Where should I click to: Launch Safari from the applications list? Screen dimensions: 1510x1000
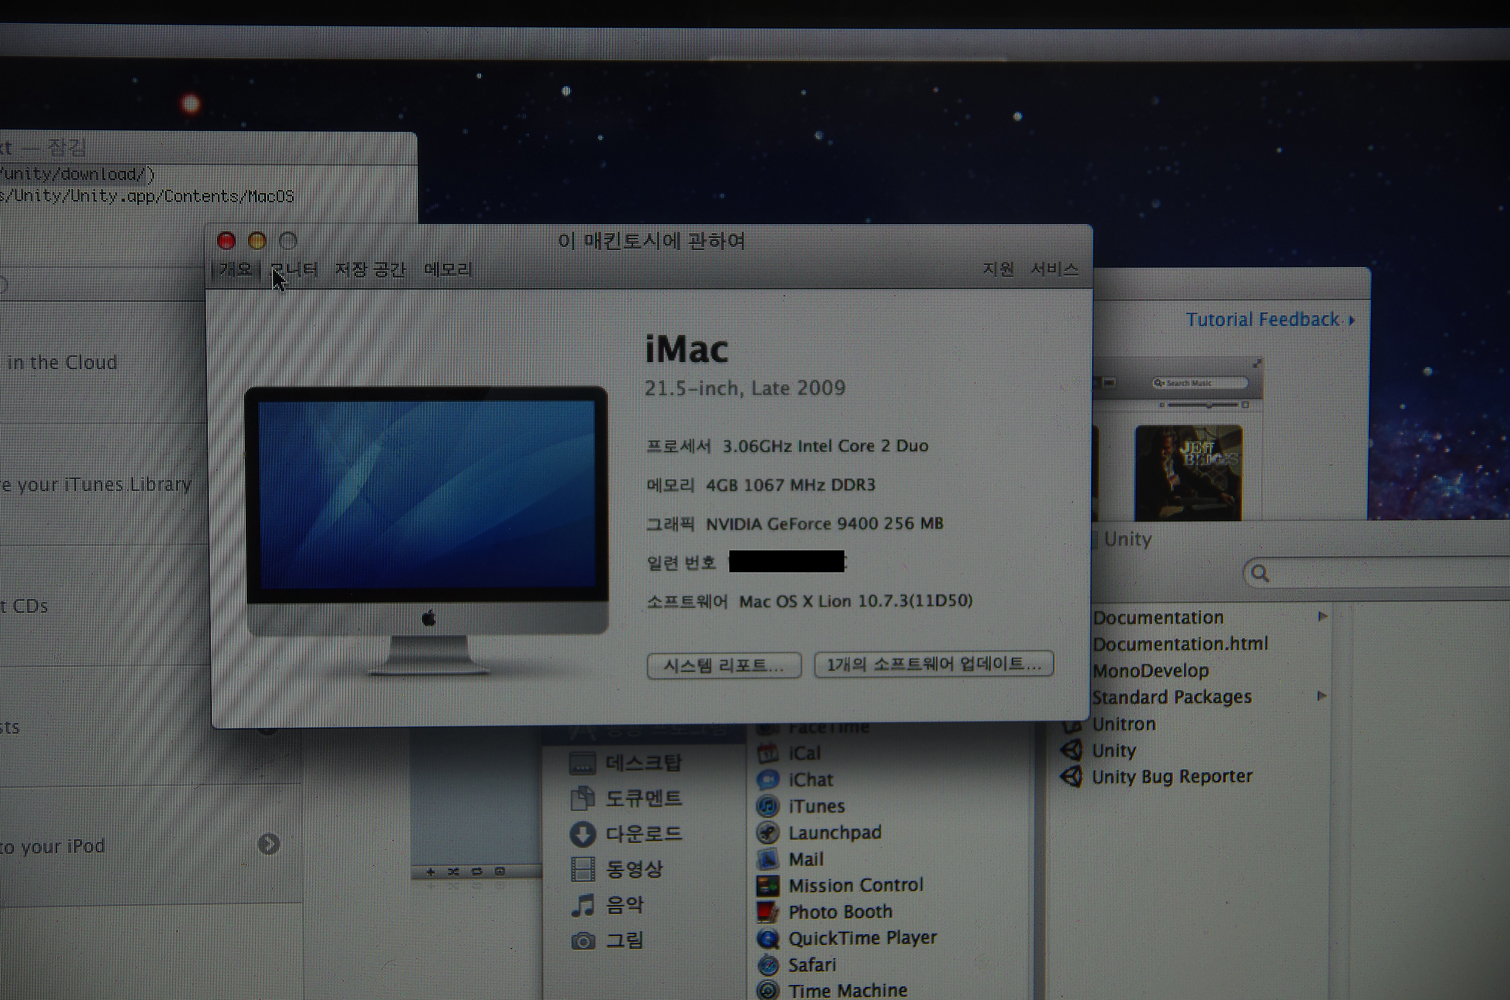[x=810, y=965]
